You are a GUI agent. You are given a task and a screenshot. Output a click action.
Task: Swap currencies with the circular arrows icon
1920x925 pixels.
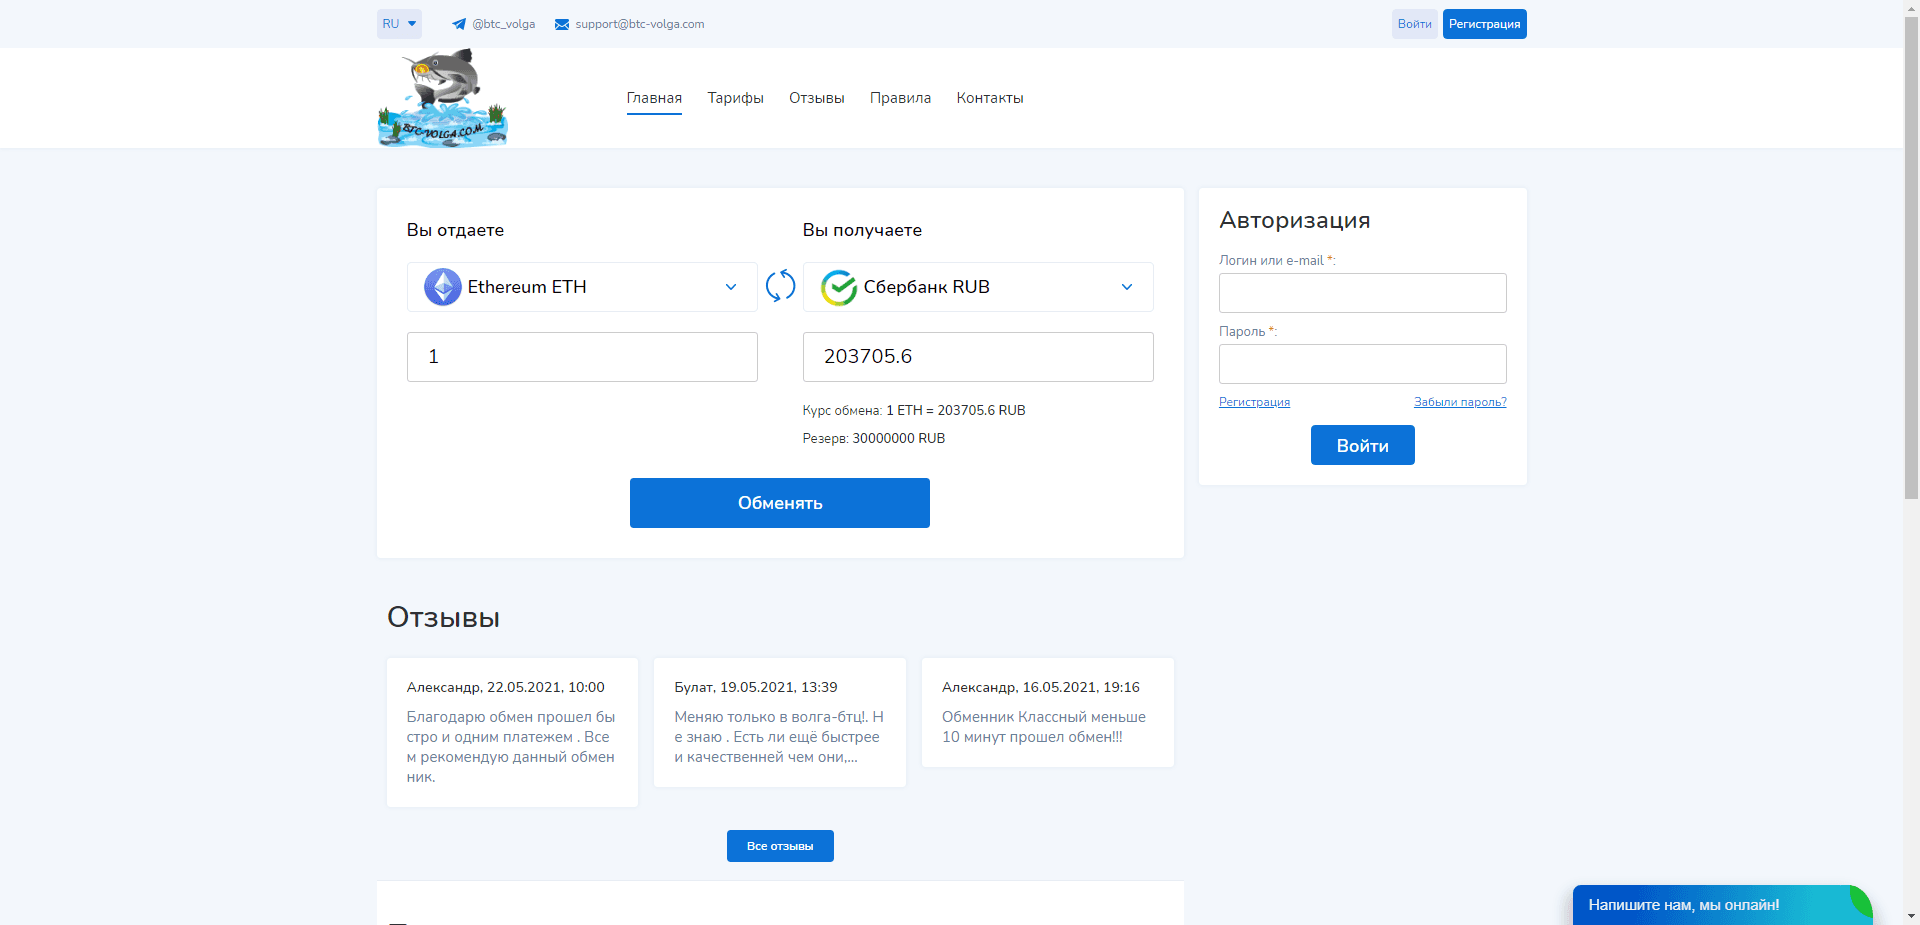pyautogui.click(x=780, y=286)
